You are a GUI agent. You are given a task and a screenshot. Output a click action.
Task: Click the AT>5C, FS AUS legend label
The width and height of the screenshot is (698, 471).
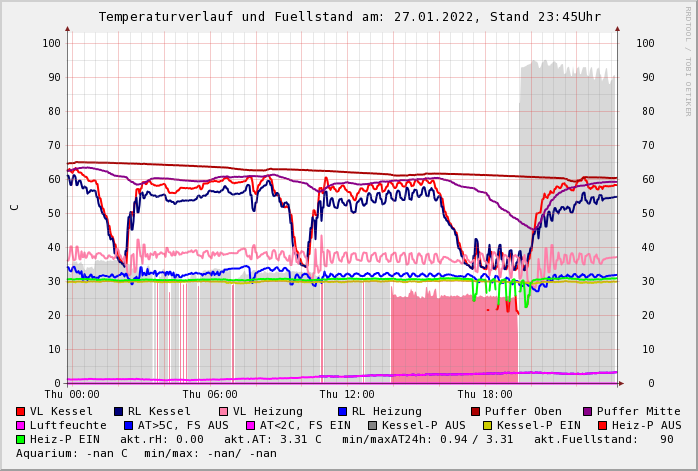[x=182, y=425]
